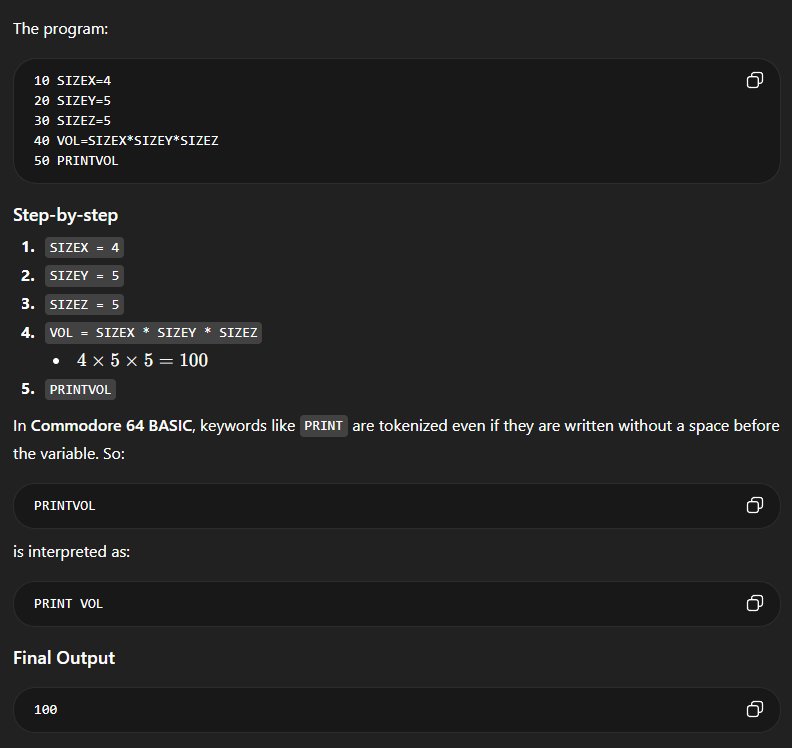The image size is (792, 748).
Task: Click the Step-by-step heading
Action: (x=64, y=215)
